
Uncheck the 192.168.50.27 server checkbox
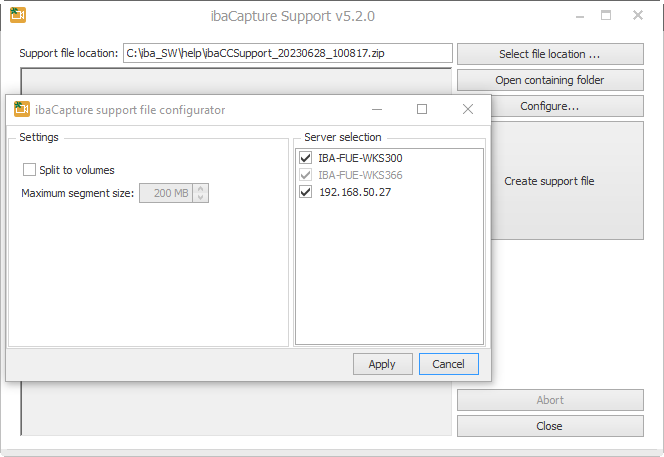(x=305, y=191)
